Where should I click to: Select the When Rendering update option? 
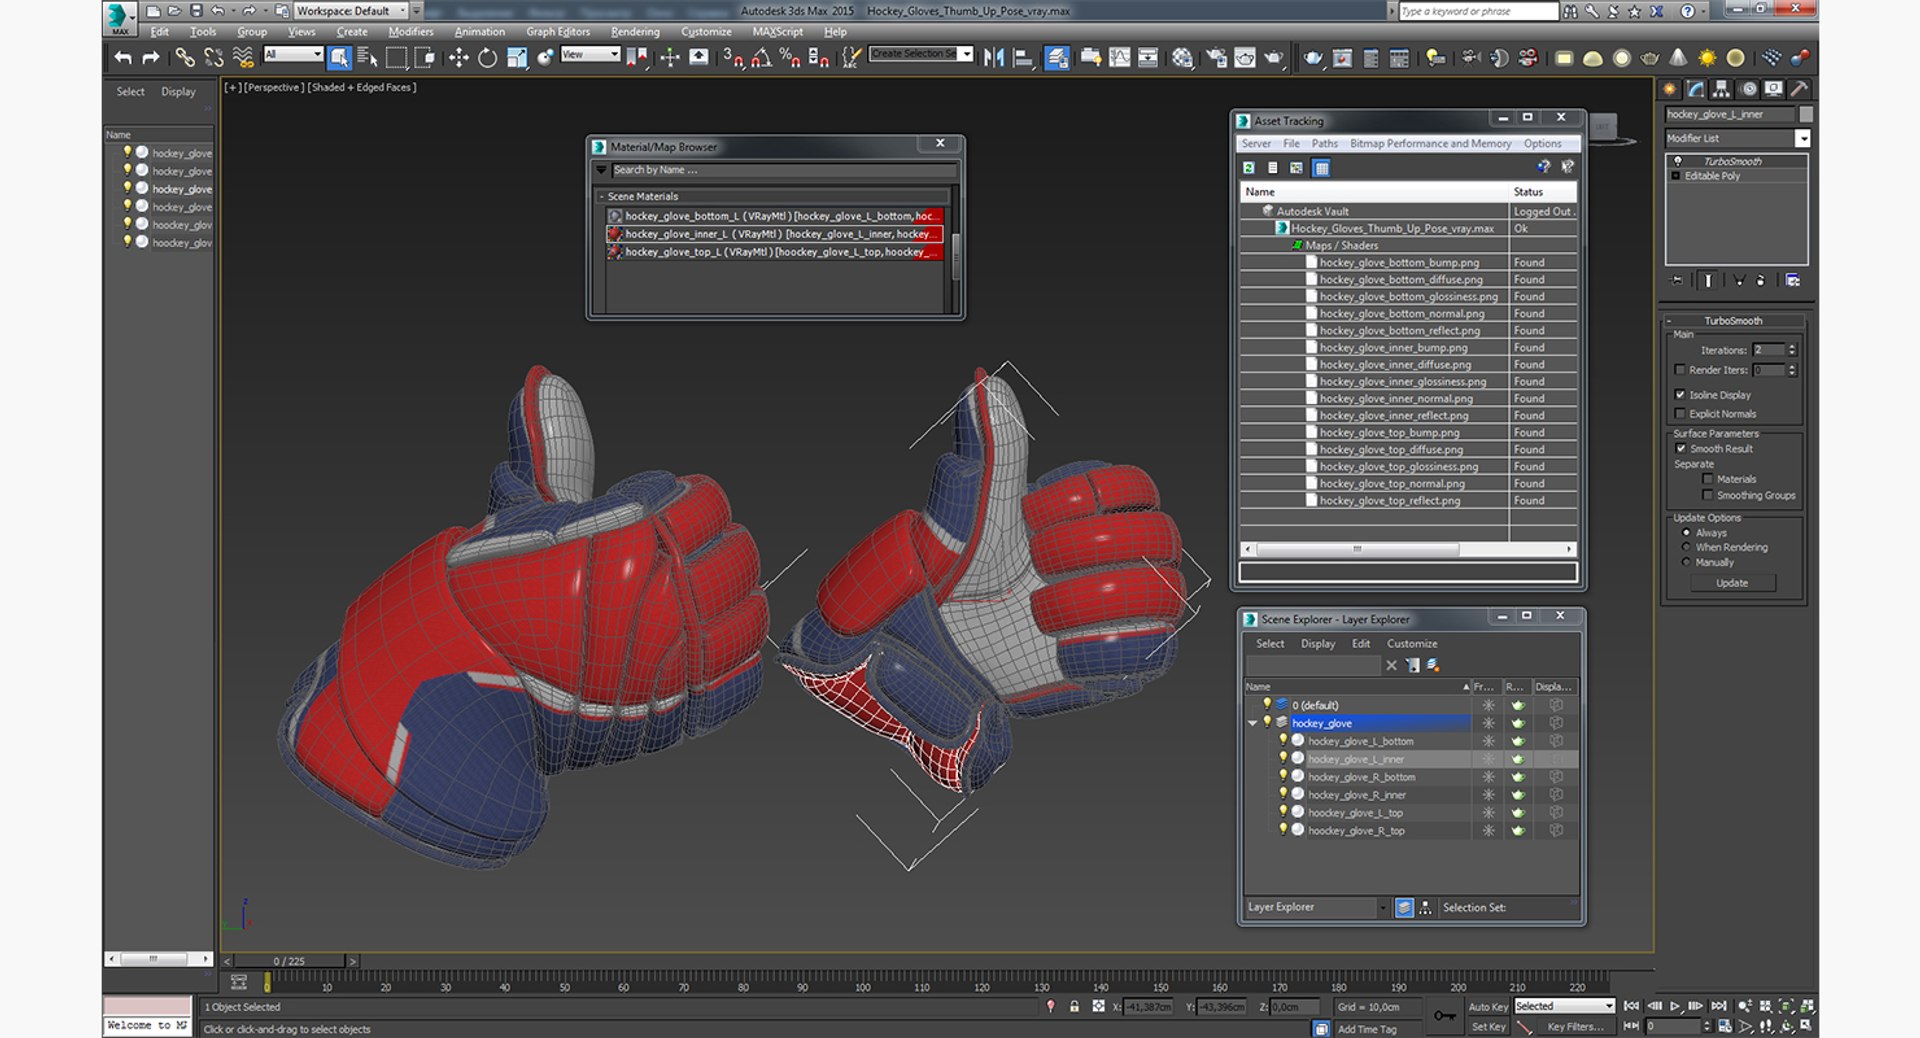coord(1686,548)
